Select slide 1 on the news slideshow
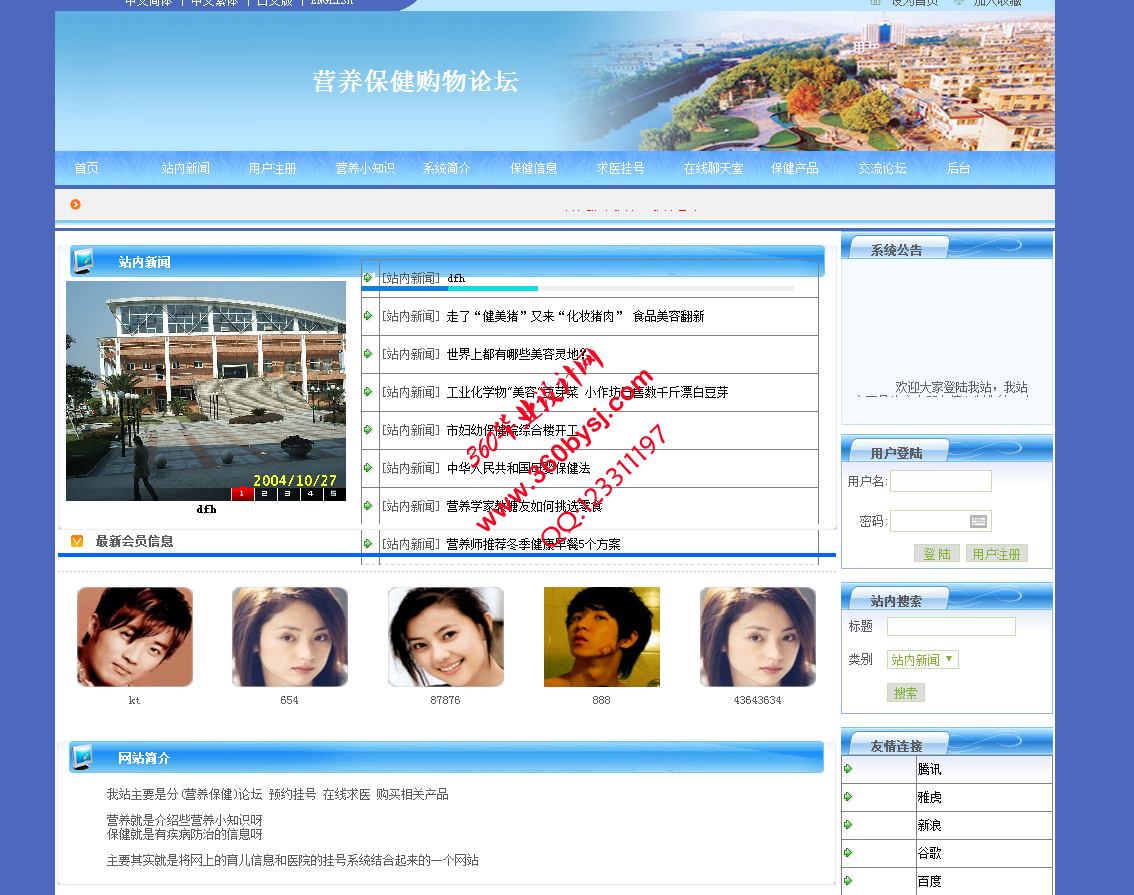This screenshot has width=1134, height=895. click(x=242, y=494)
